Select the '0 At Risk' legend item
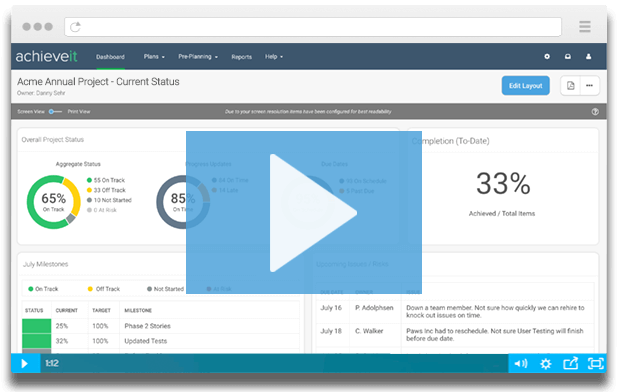This screenshot has width=617, height=392. 102,210
